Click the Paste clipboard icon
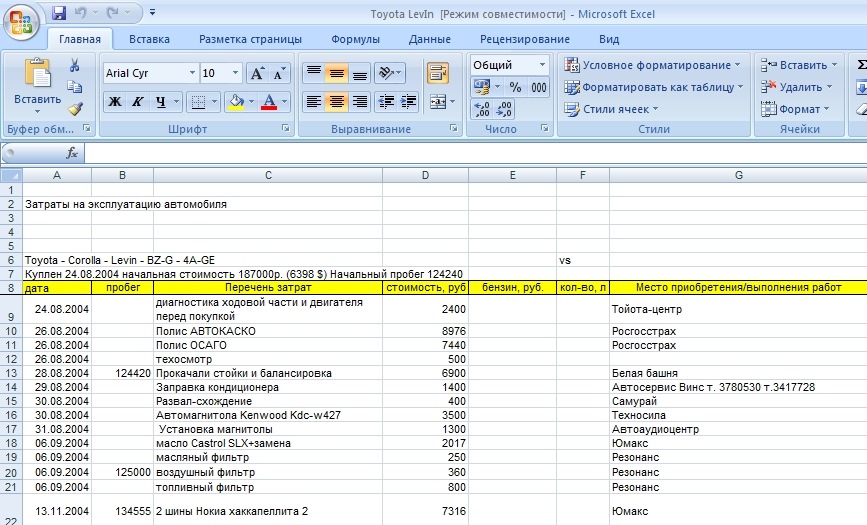Viewport: 867px width, 525px height. (x=38, y=73)
